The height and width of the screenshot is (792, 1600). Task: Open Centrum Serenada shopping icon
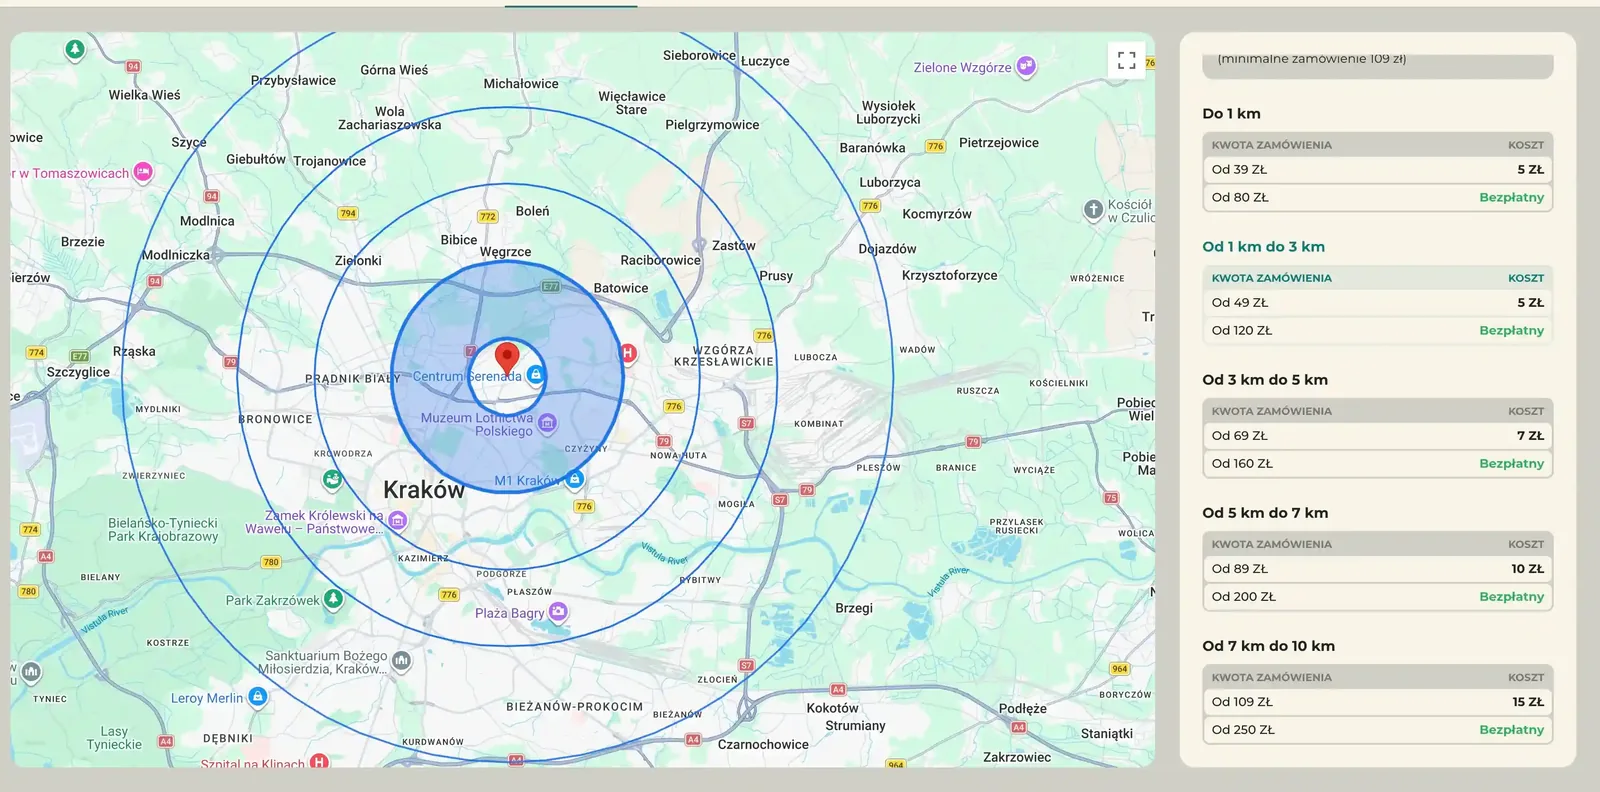point(536,375)
